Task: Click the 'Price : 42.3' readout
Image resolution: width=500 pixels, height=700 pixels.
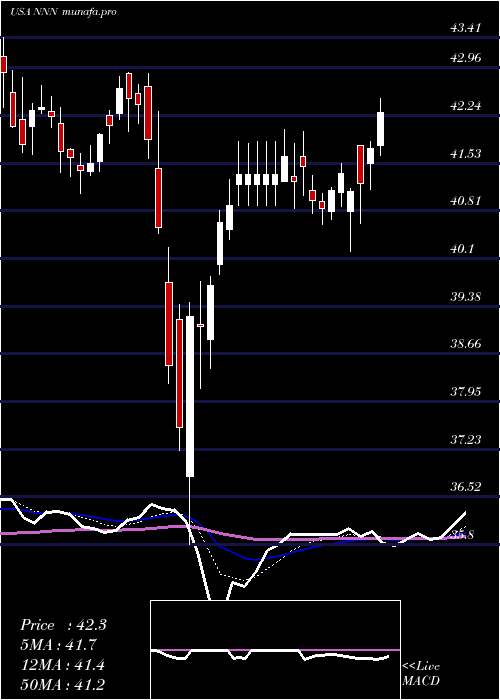Action: coord(63,625)
